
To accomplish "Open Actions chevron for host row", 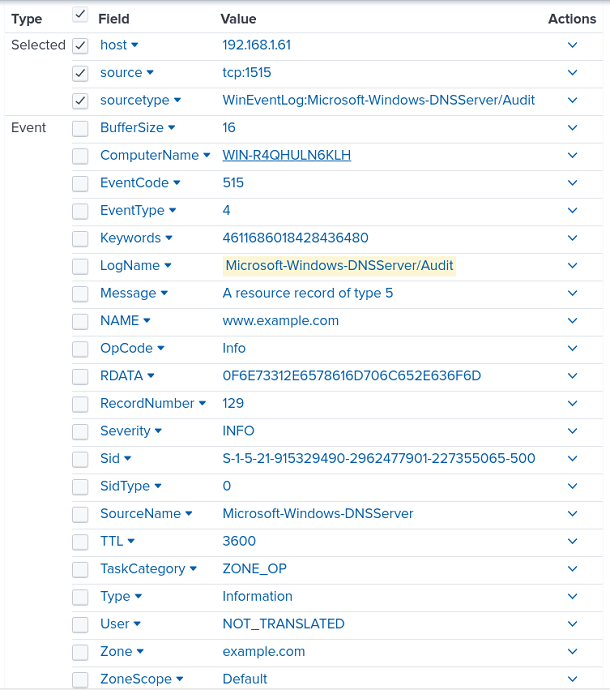I will (x=573, y=45).
